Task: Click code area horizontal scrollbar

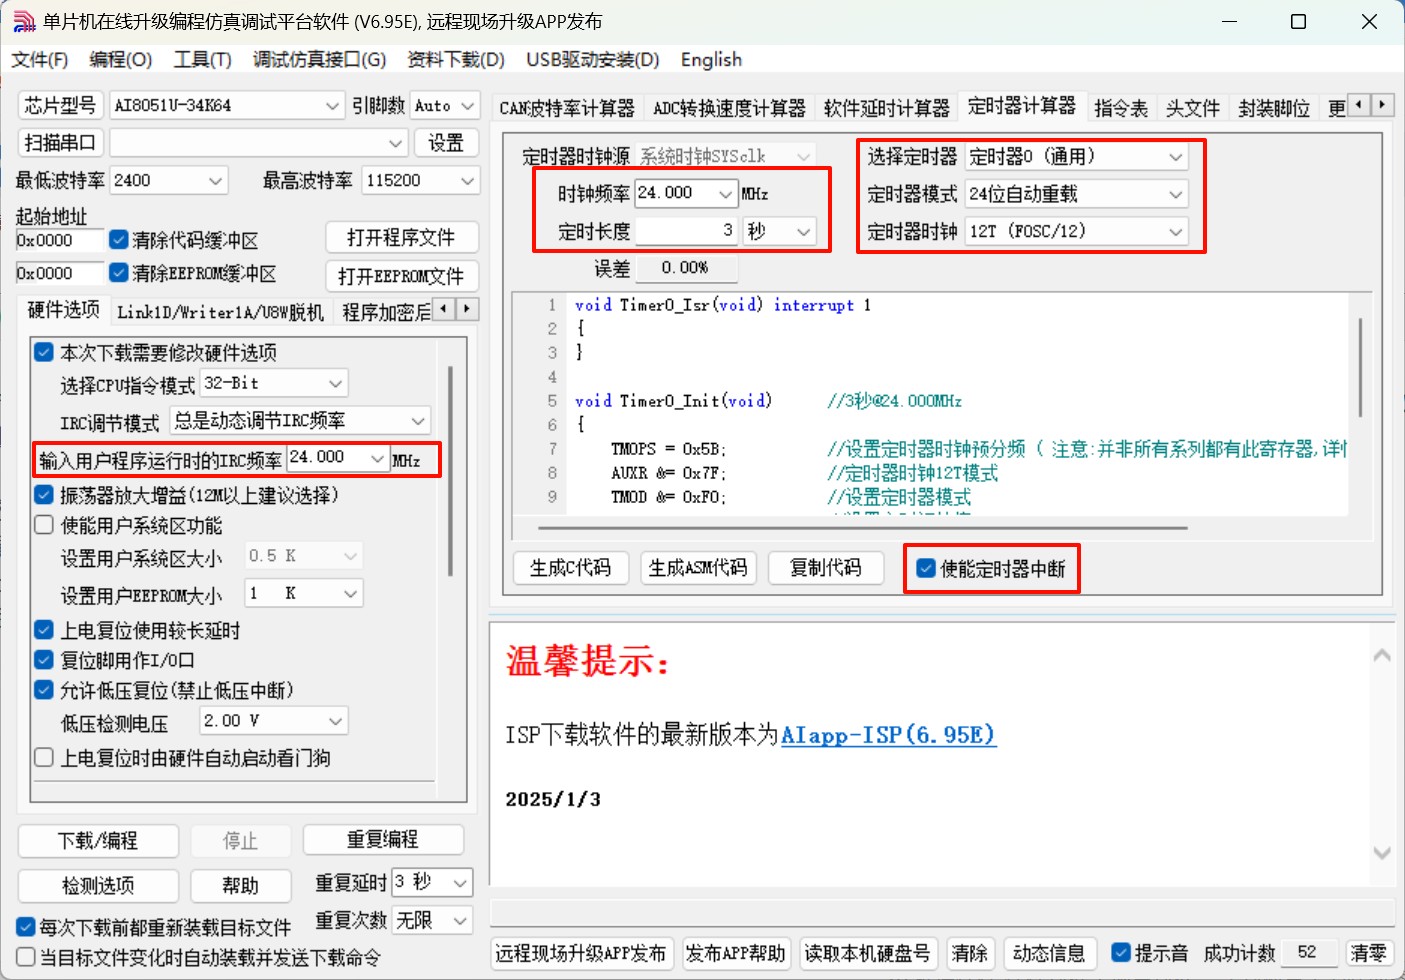Action: tap(863, 527)
